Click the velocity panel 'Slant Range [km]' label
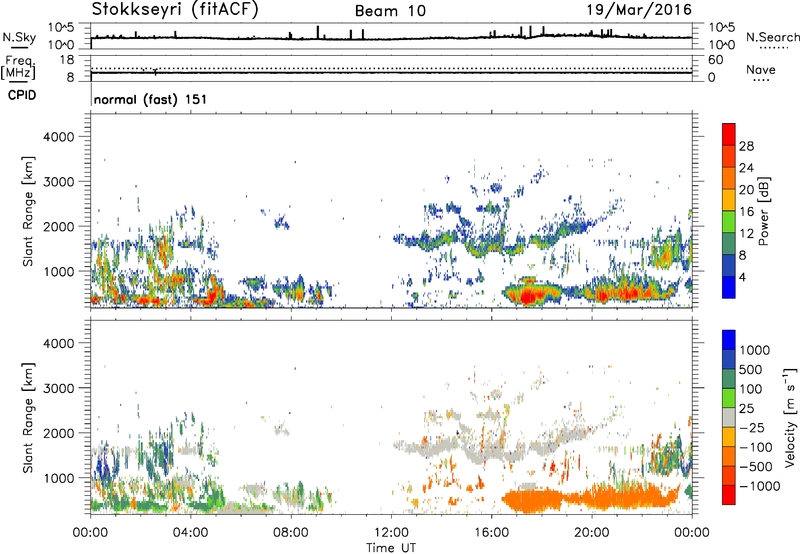This screenshot has width=800, height=554. pyautogui.click(x=28, y=418)
